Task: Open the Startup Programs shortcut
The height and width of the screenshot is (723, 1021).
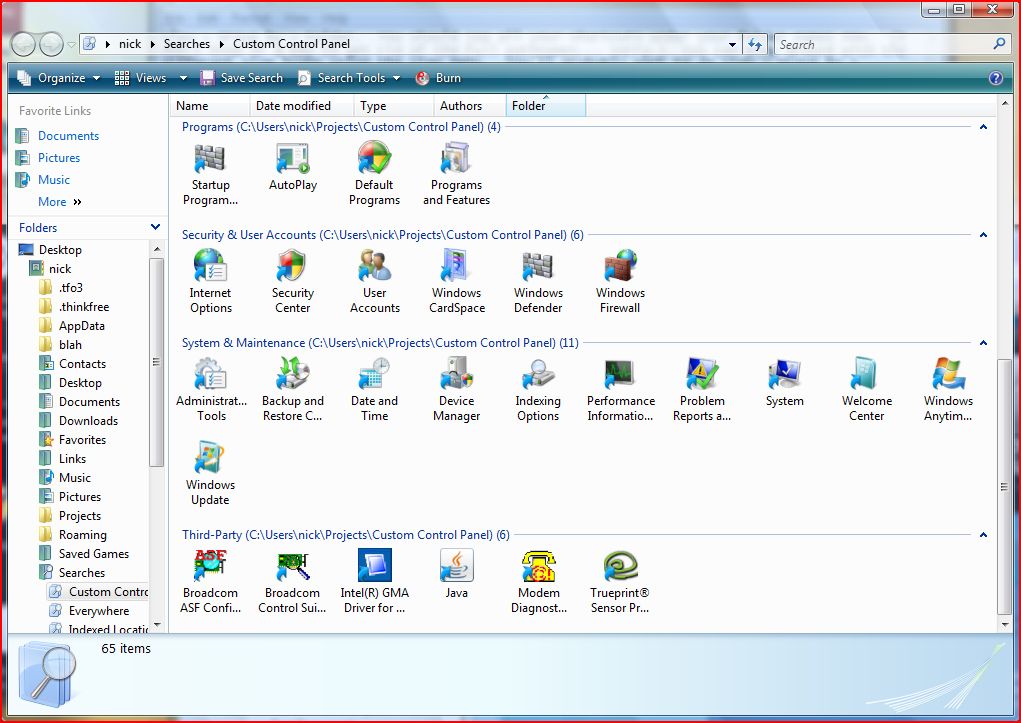Action: pos(210,175)
